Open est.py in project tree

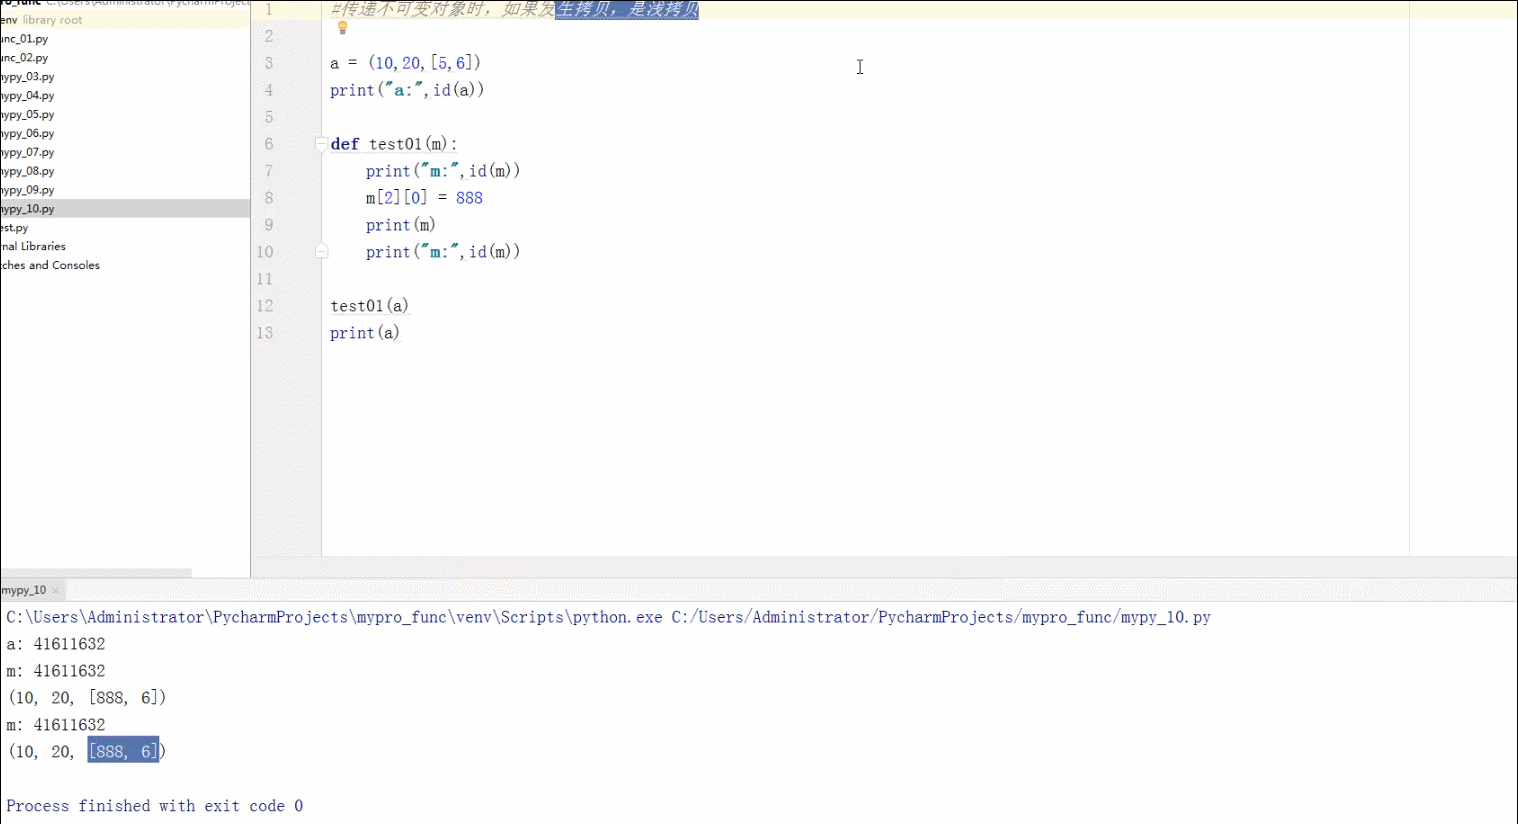(15, 228)
